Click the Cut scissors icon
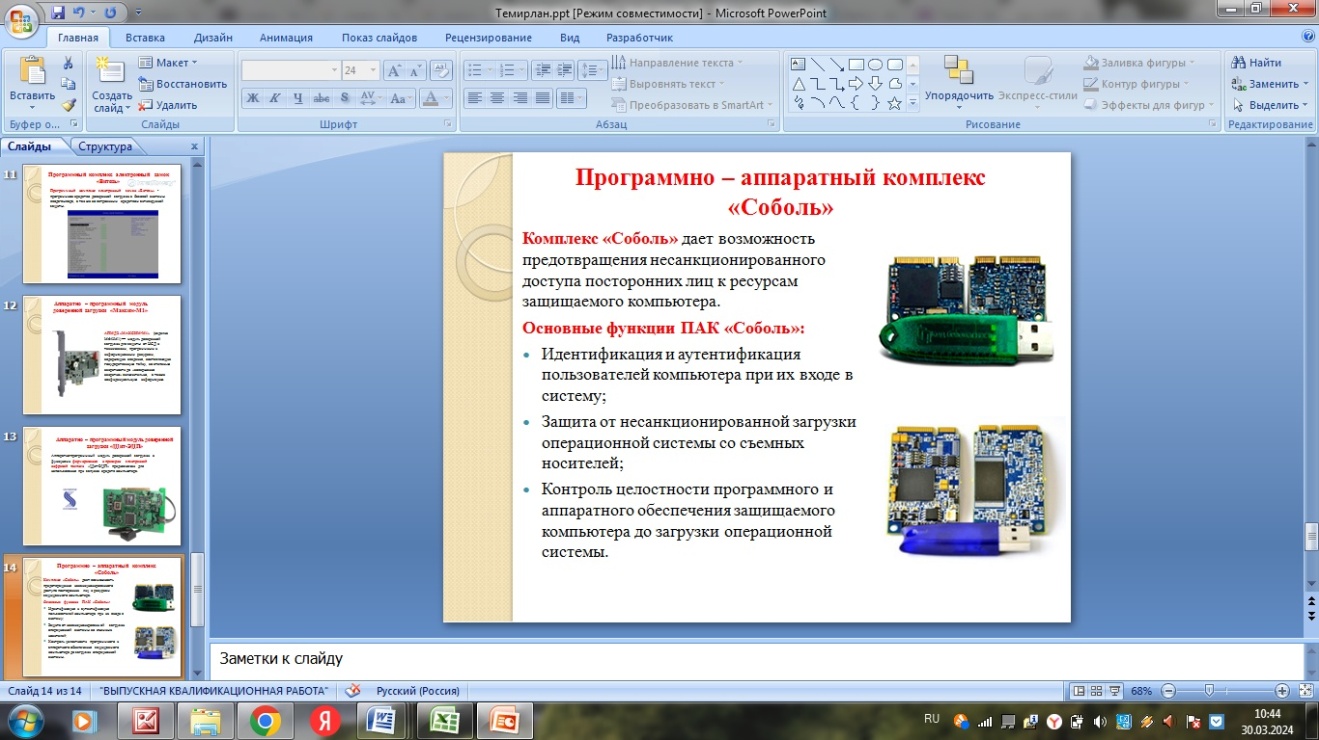 pos(68,63)
